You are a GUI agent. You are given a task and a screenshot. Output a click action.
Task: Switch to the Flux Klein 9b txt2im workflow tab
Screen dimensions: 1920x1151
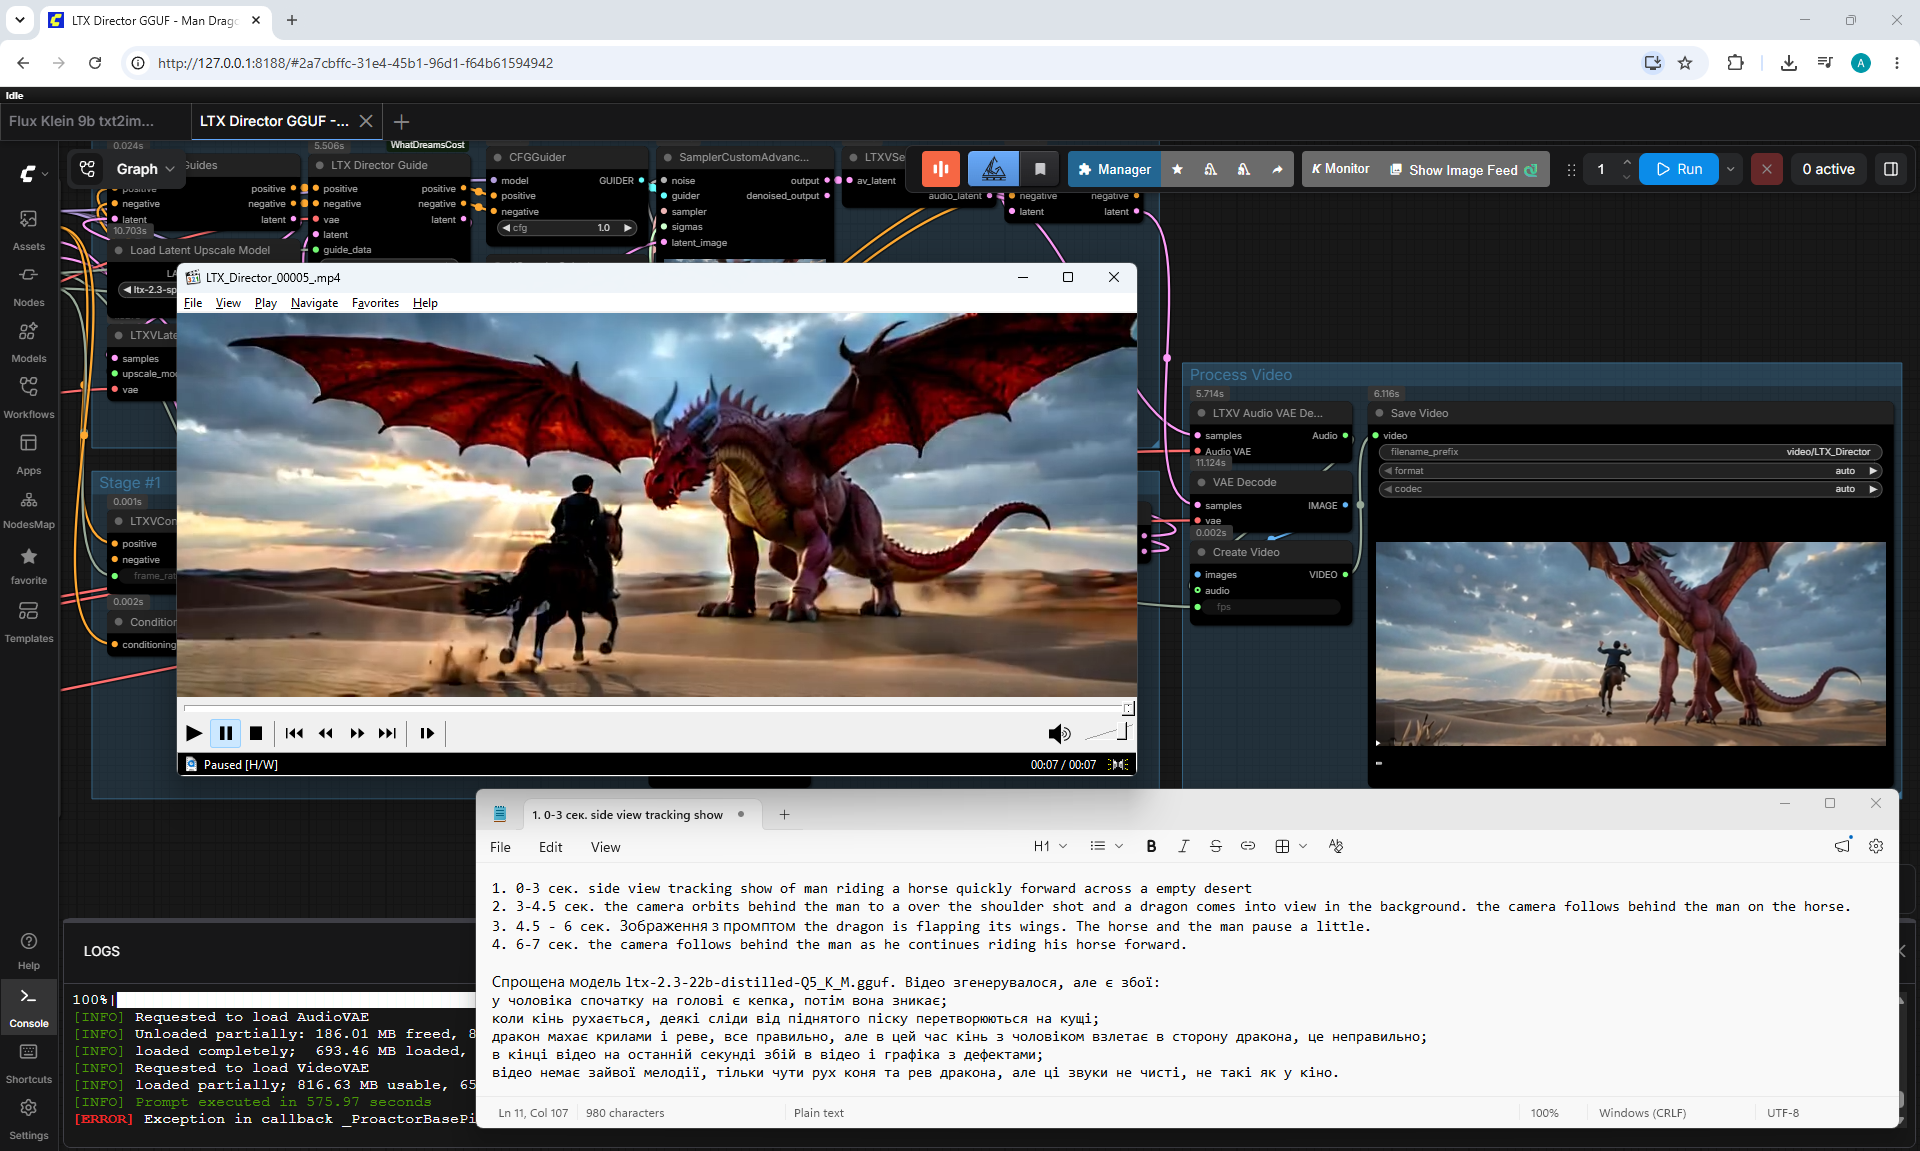pyautogui.click(x=82, y=121)
